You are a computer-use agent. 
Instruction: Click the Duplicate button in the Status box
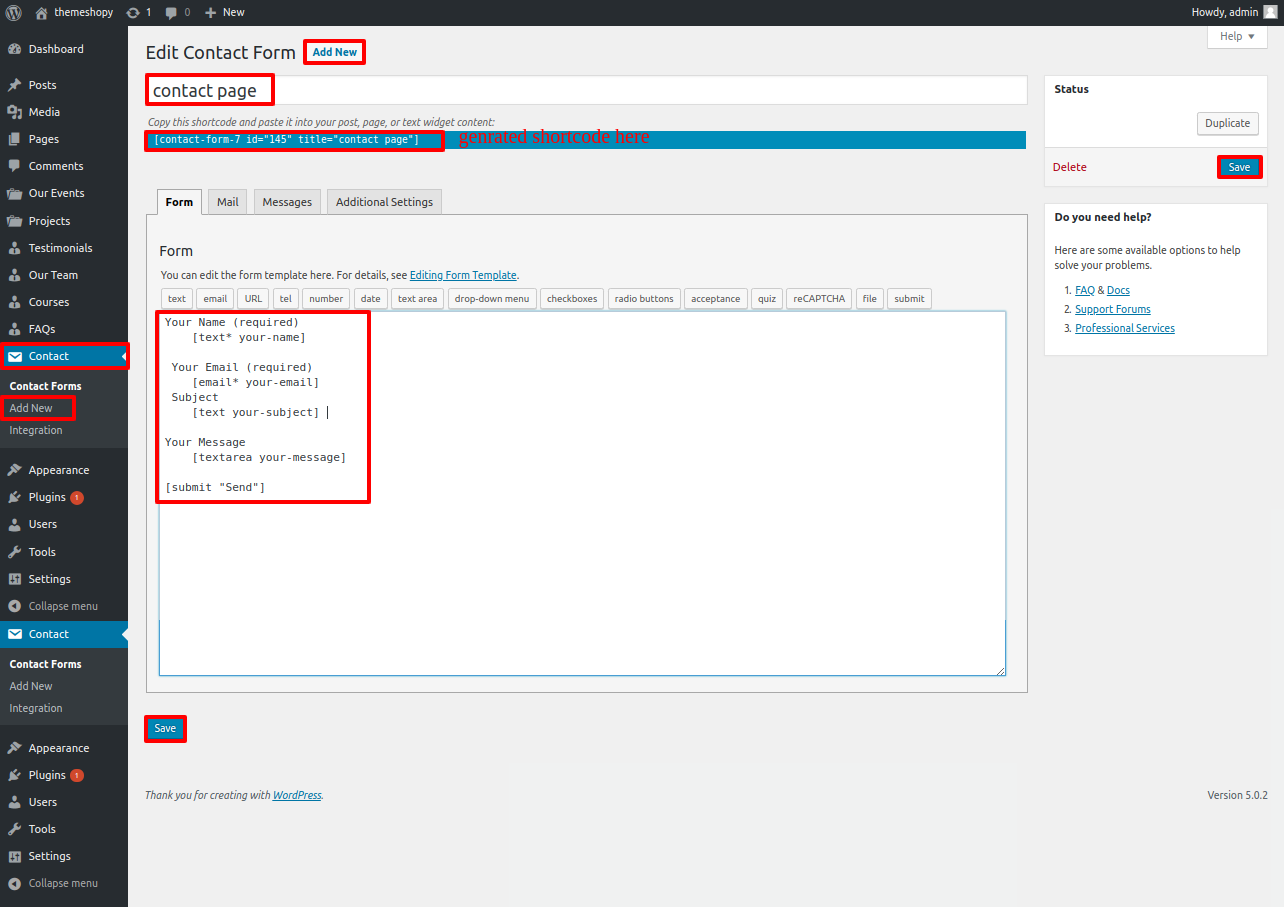point(1227,123)
